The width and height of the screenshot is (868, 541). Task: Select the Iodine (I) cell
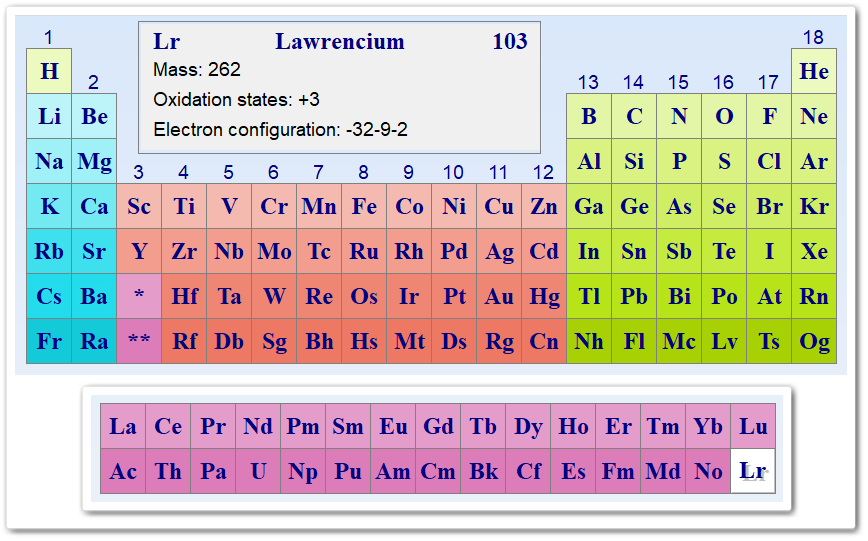tap(769, 251)
